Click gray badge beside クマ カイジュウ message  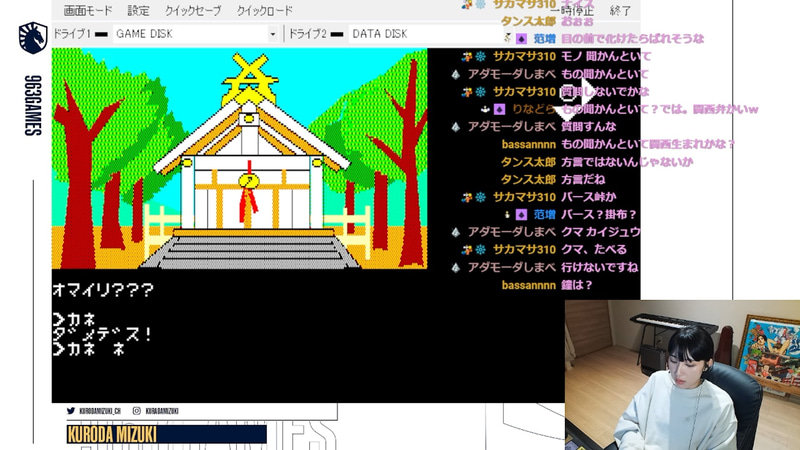coord(456,233)
